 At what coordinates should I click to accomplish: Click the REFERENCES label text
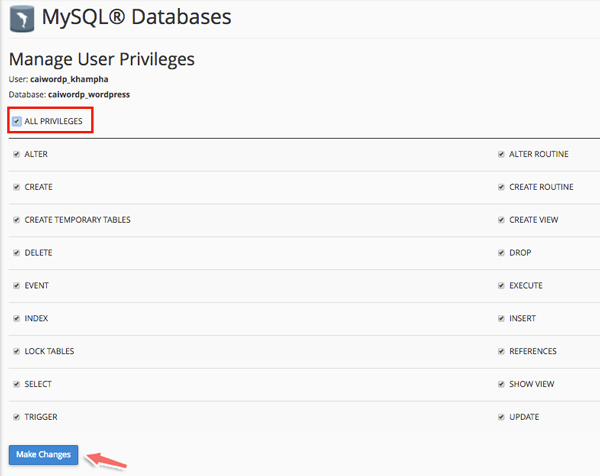click(533, 351)
